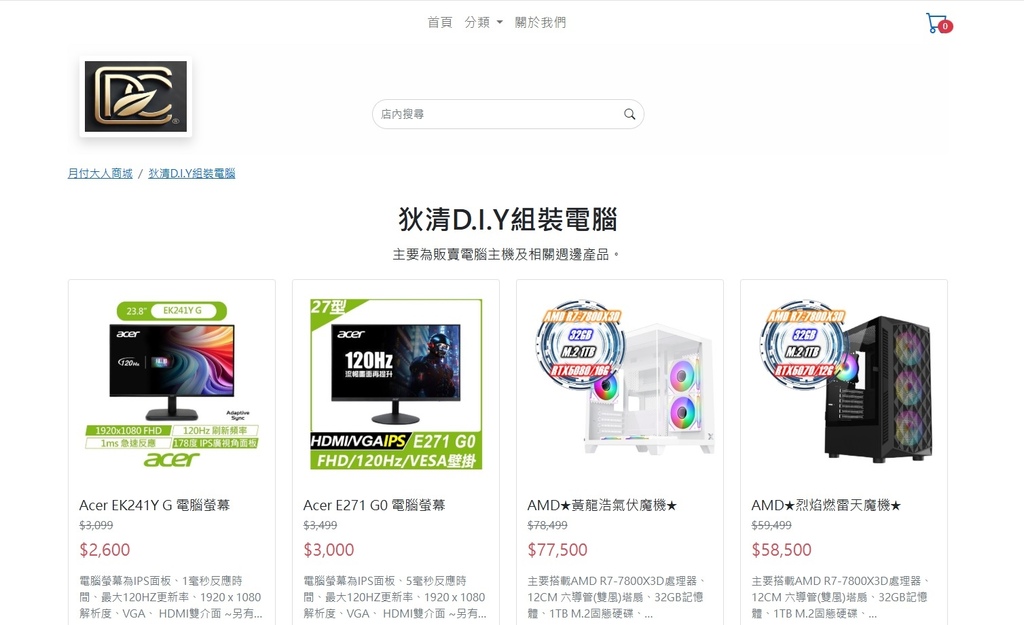Click the $2,600 sale price

104,550
